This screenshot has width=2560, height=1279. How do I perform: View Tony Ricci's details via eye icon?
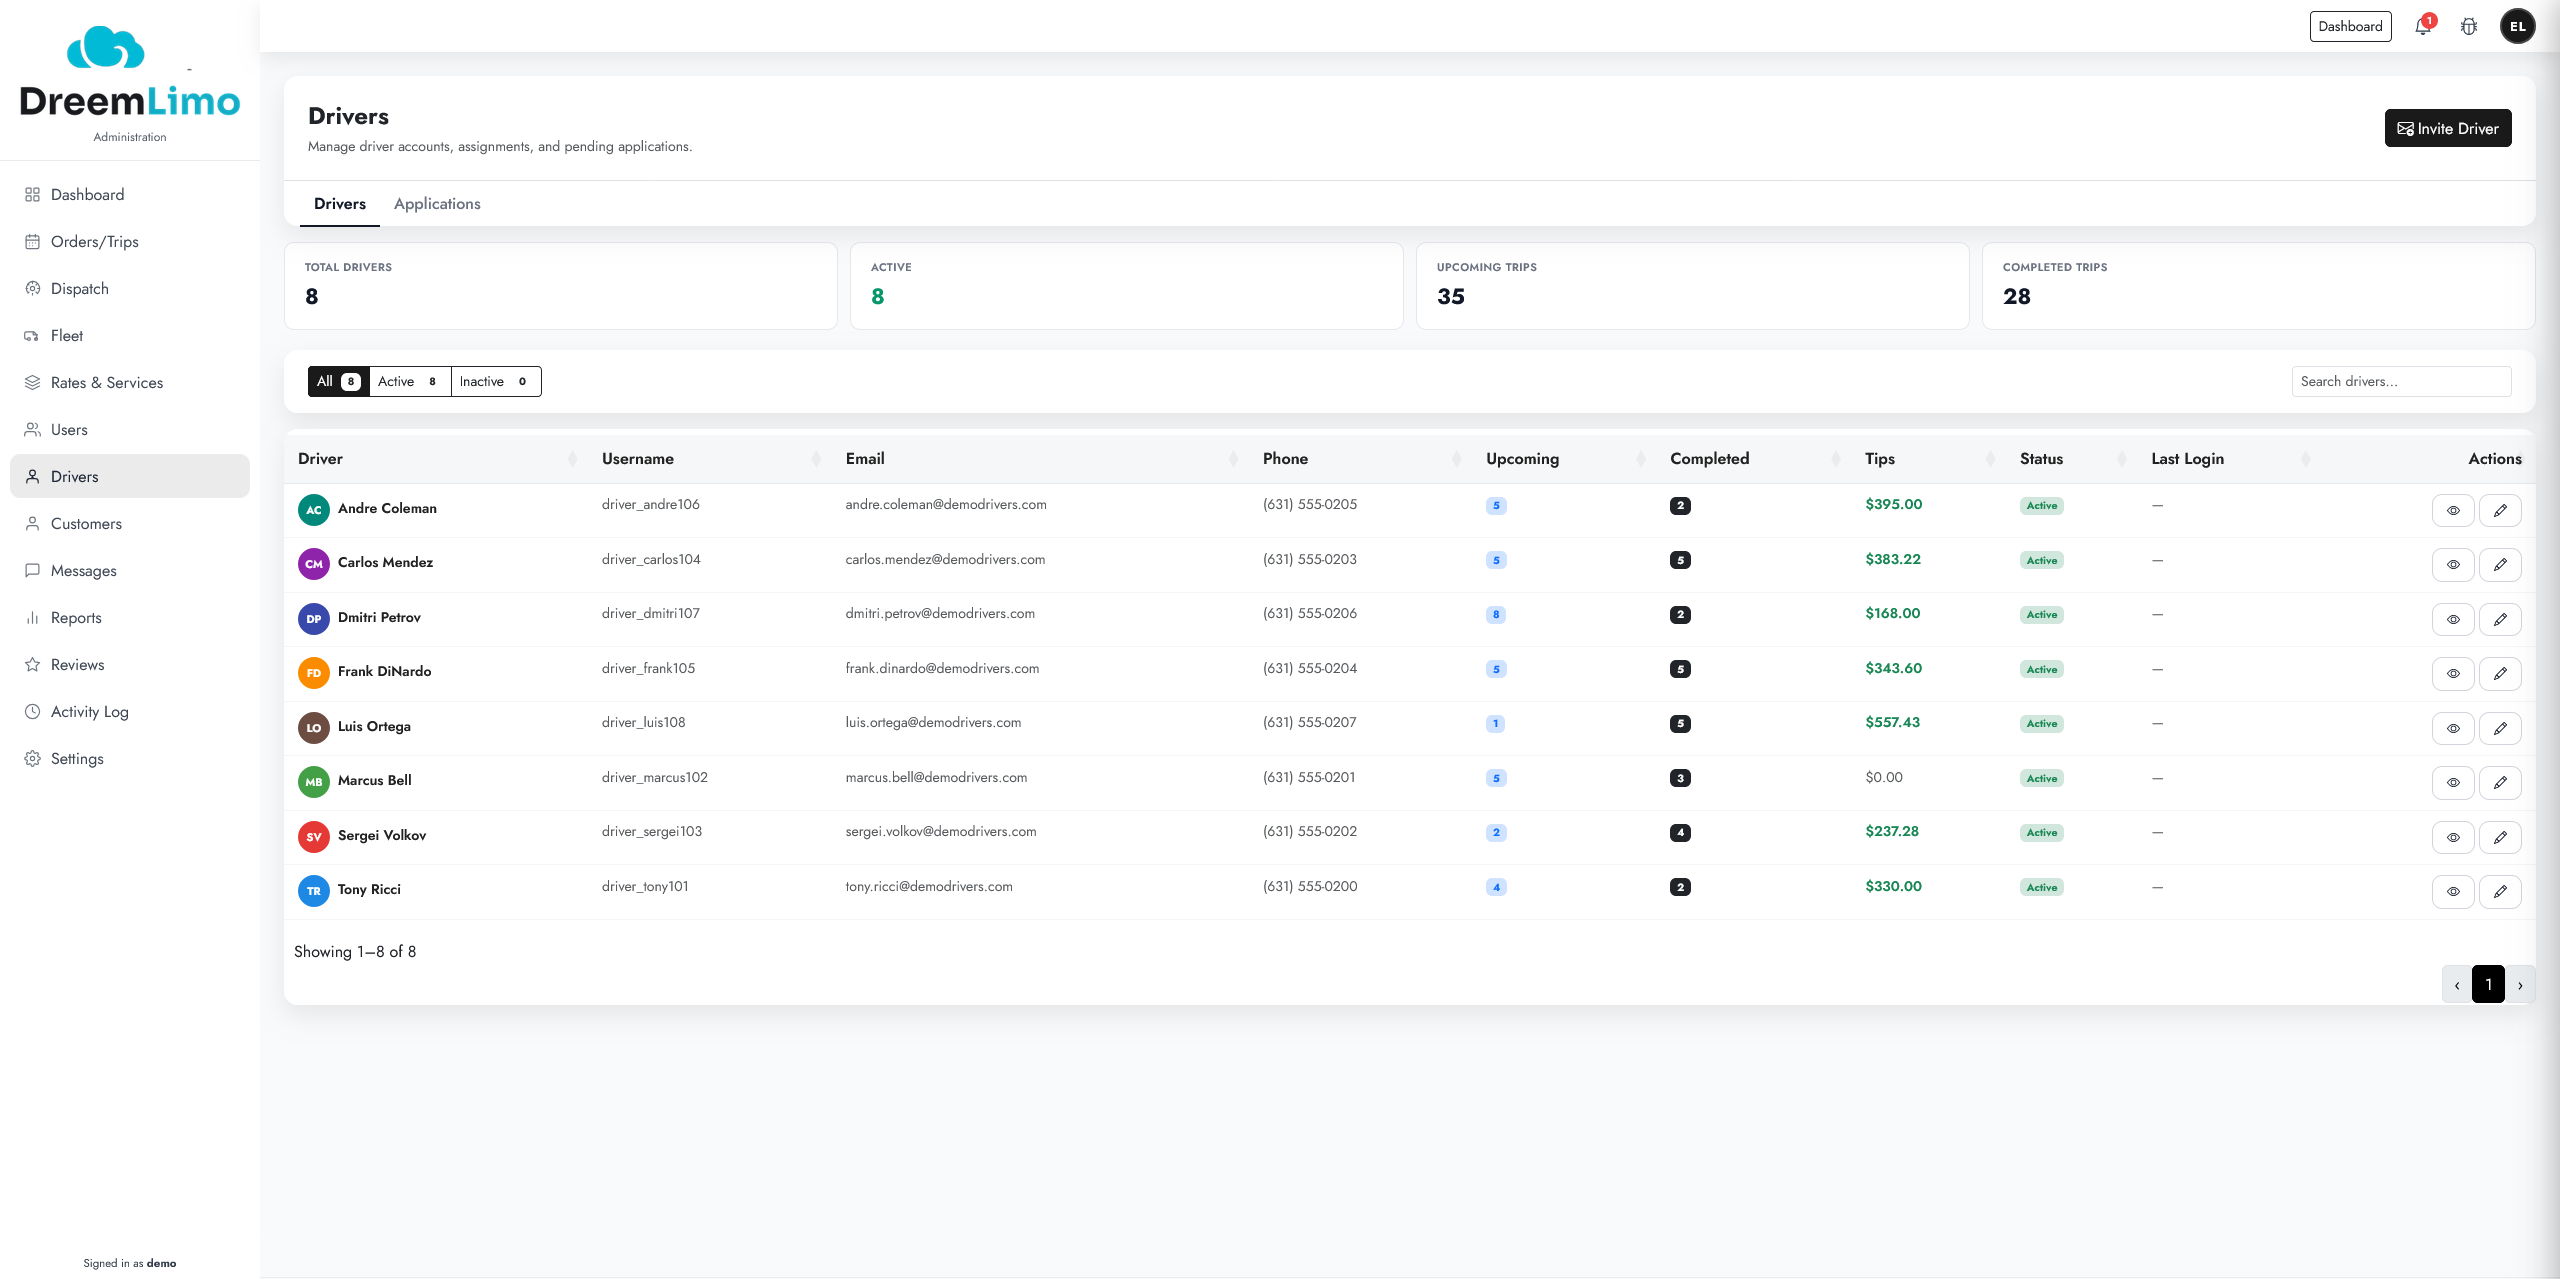click(x=2453, y=892)
